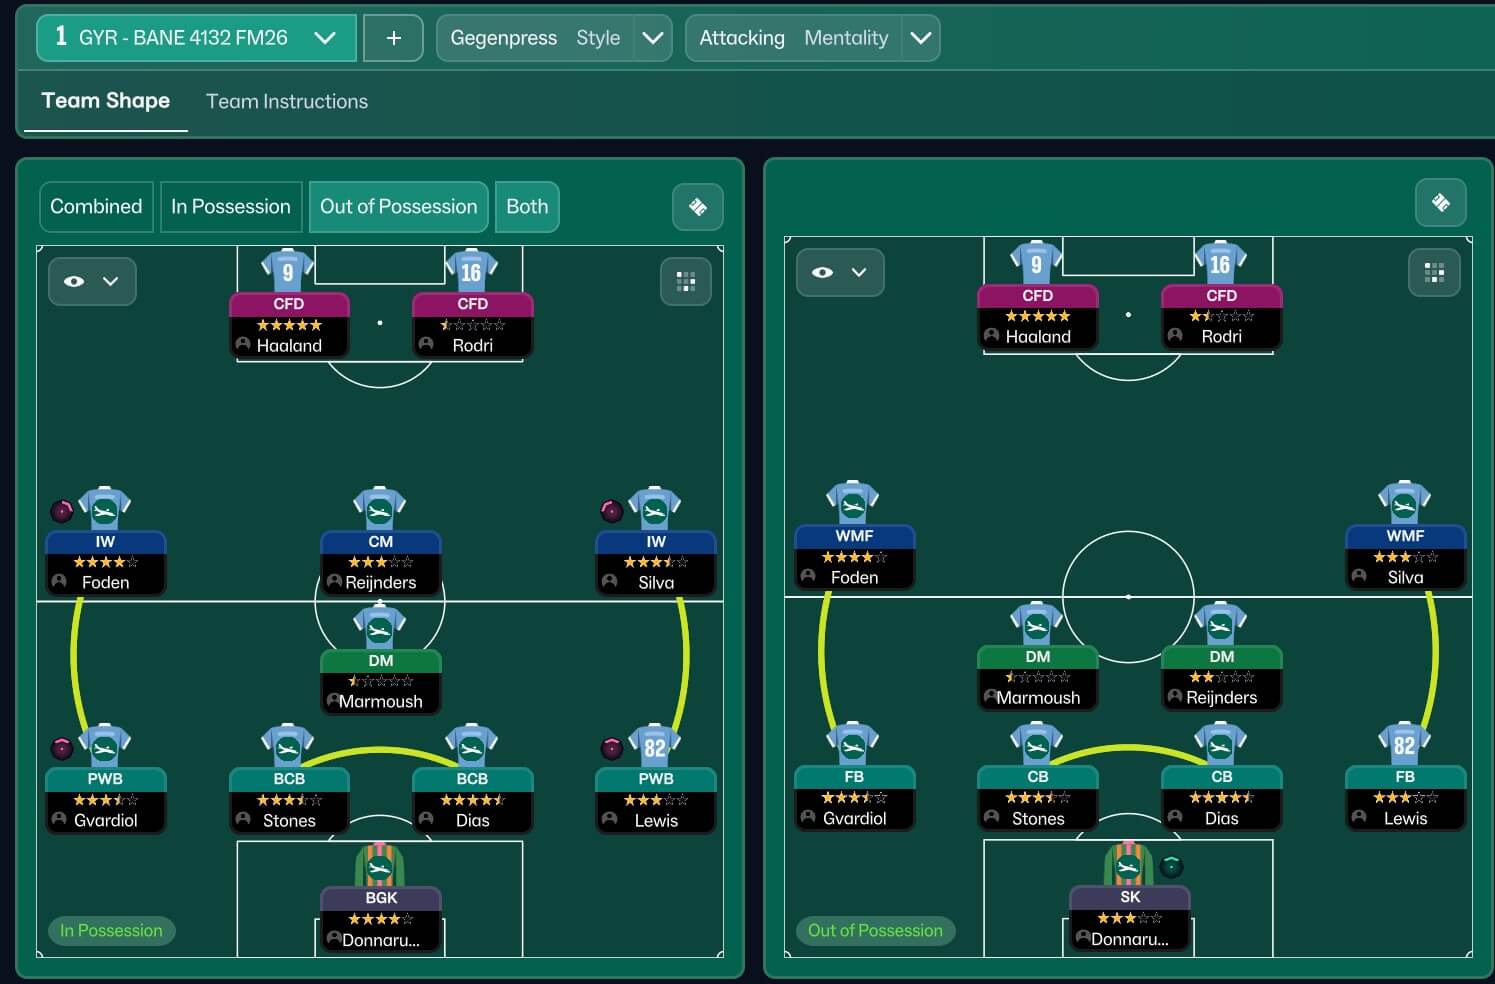The height and width of the screenshot is (984, 1495).
Task: Select the Out of Possession view toggle
Action: pos(398,207)
